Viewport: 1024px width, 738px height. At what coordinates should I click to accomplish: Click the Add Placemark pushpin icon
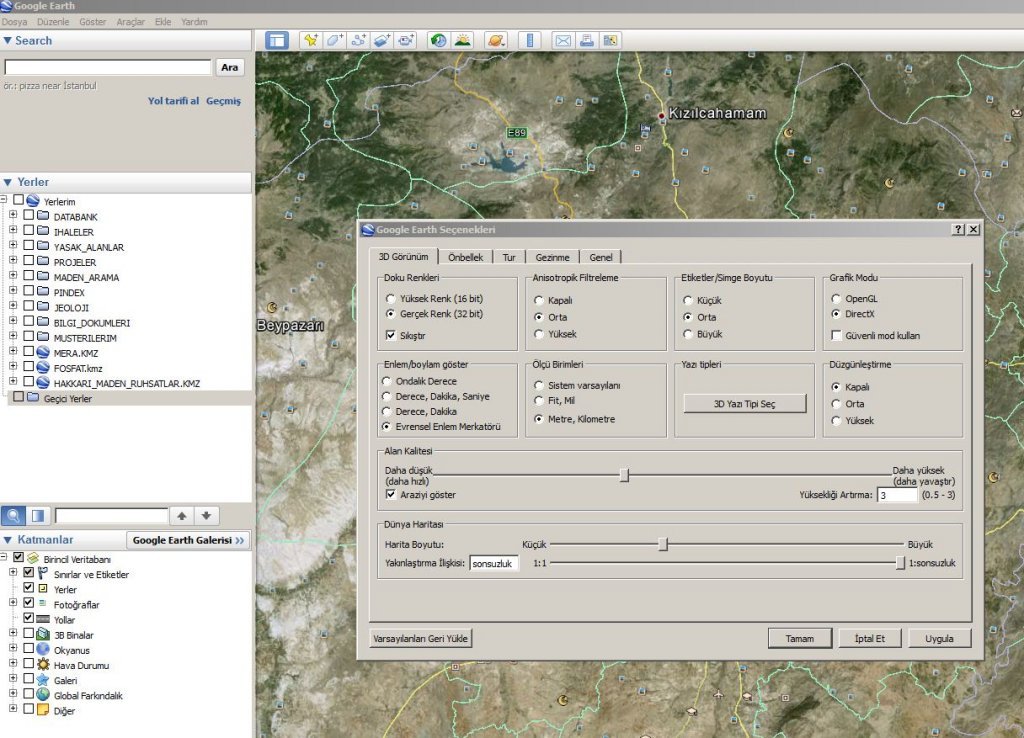click(310, 41)
